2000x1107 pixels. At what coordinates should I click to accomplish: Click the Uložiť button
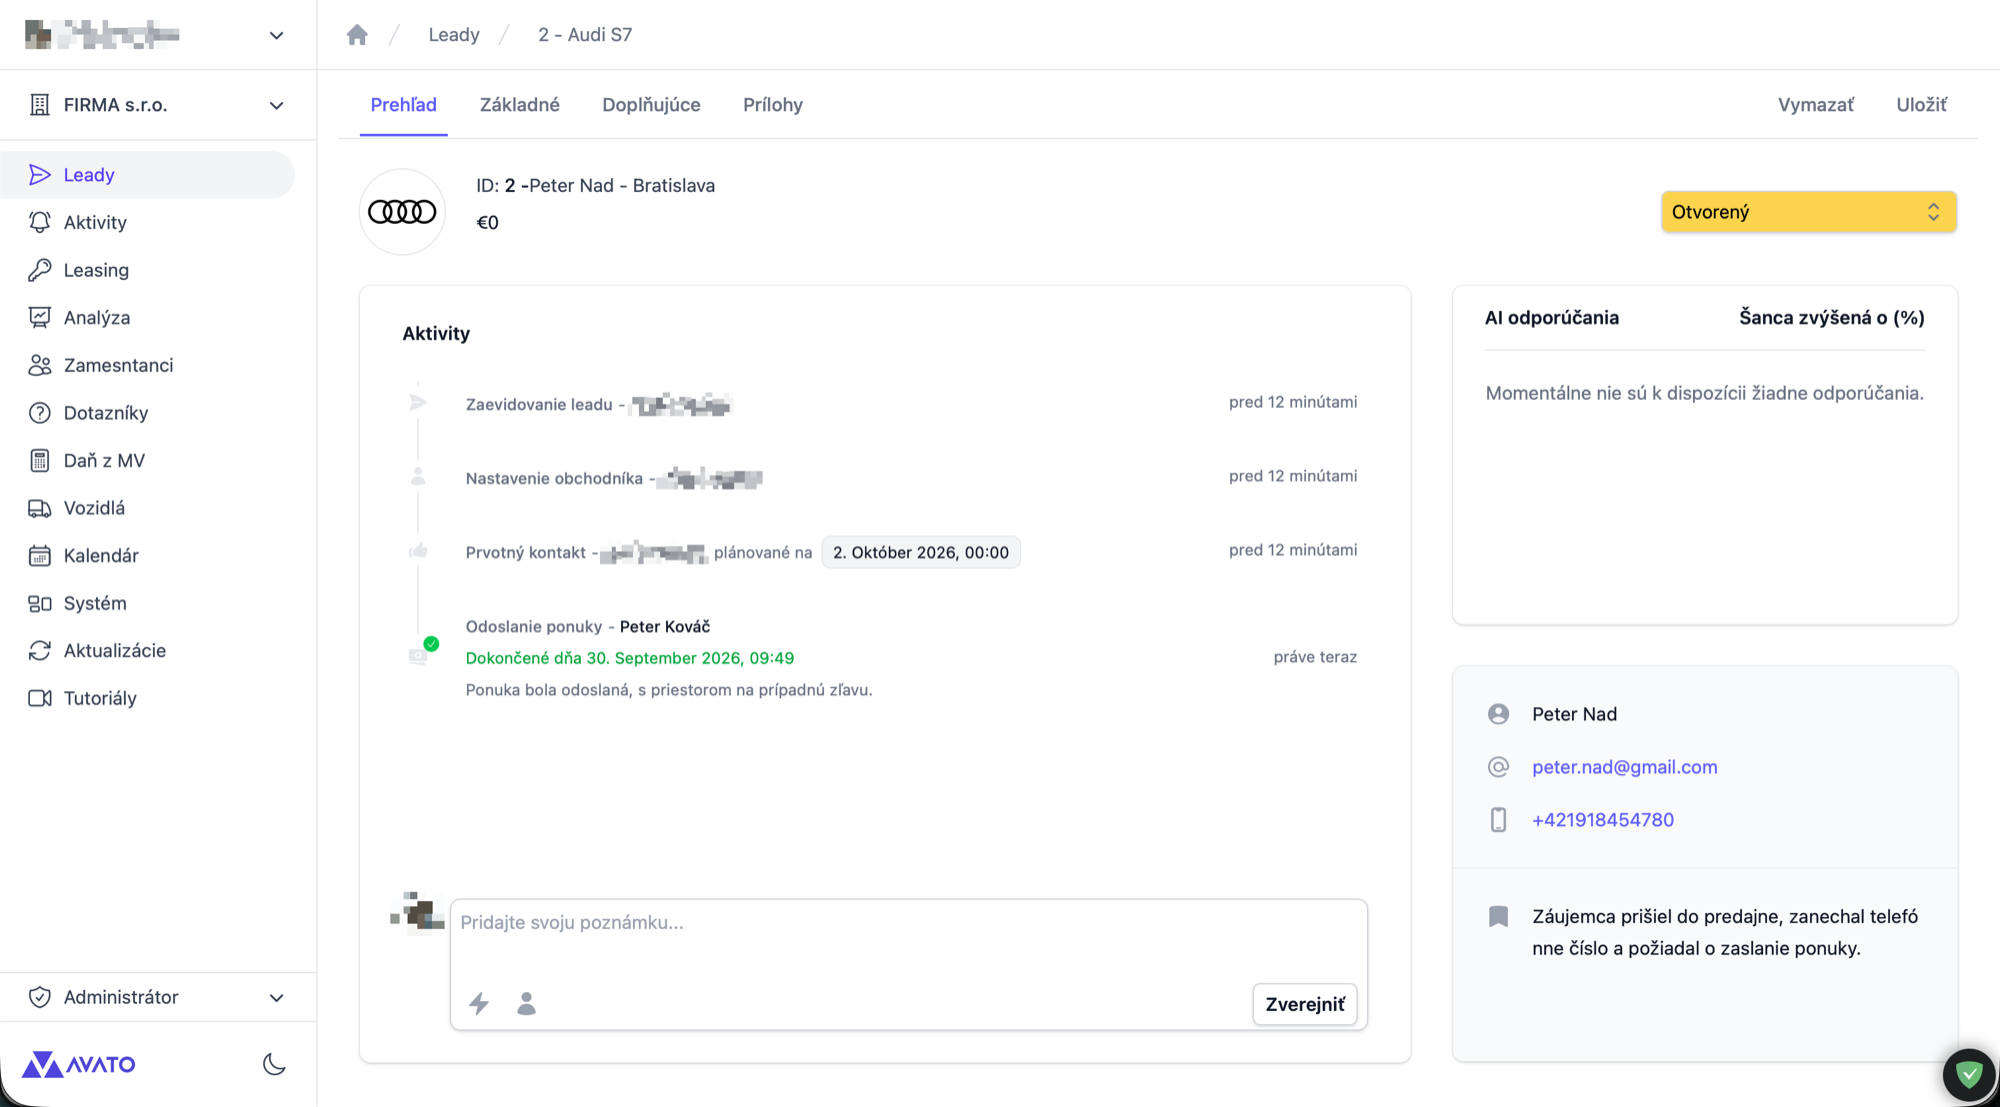[x=1921, y=105]
